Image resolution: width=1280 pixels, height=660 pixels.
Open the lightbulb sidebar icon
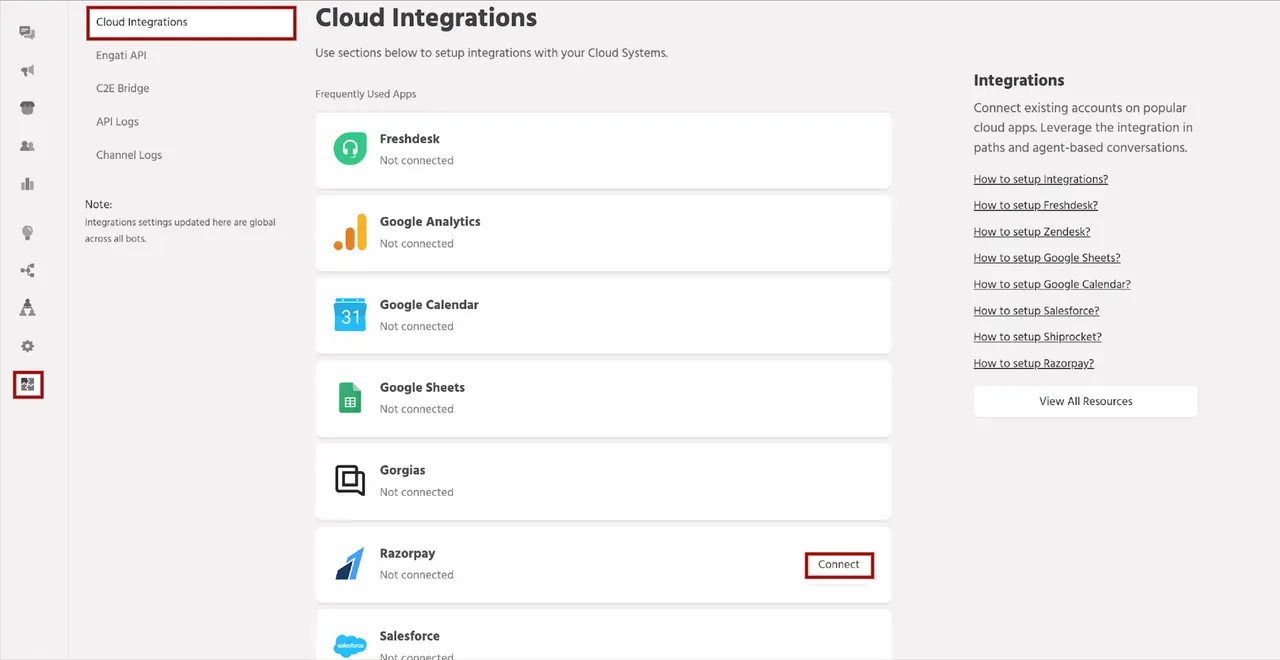tap(27, 233)
